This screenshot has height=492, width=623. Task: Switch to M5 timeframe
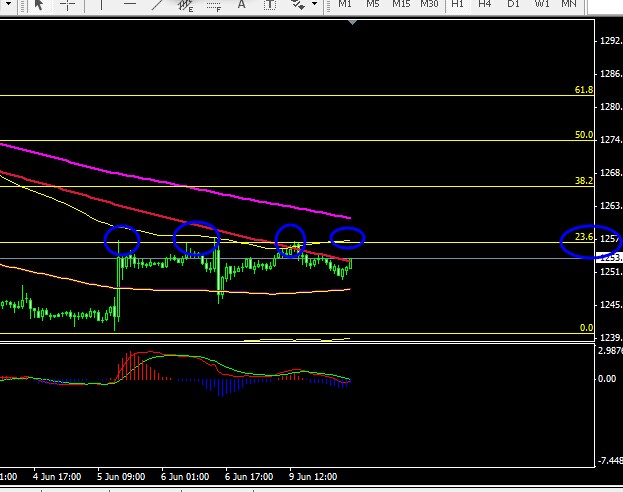coord(373,4)
